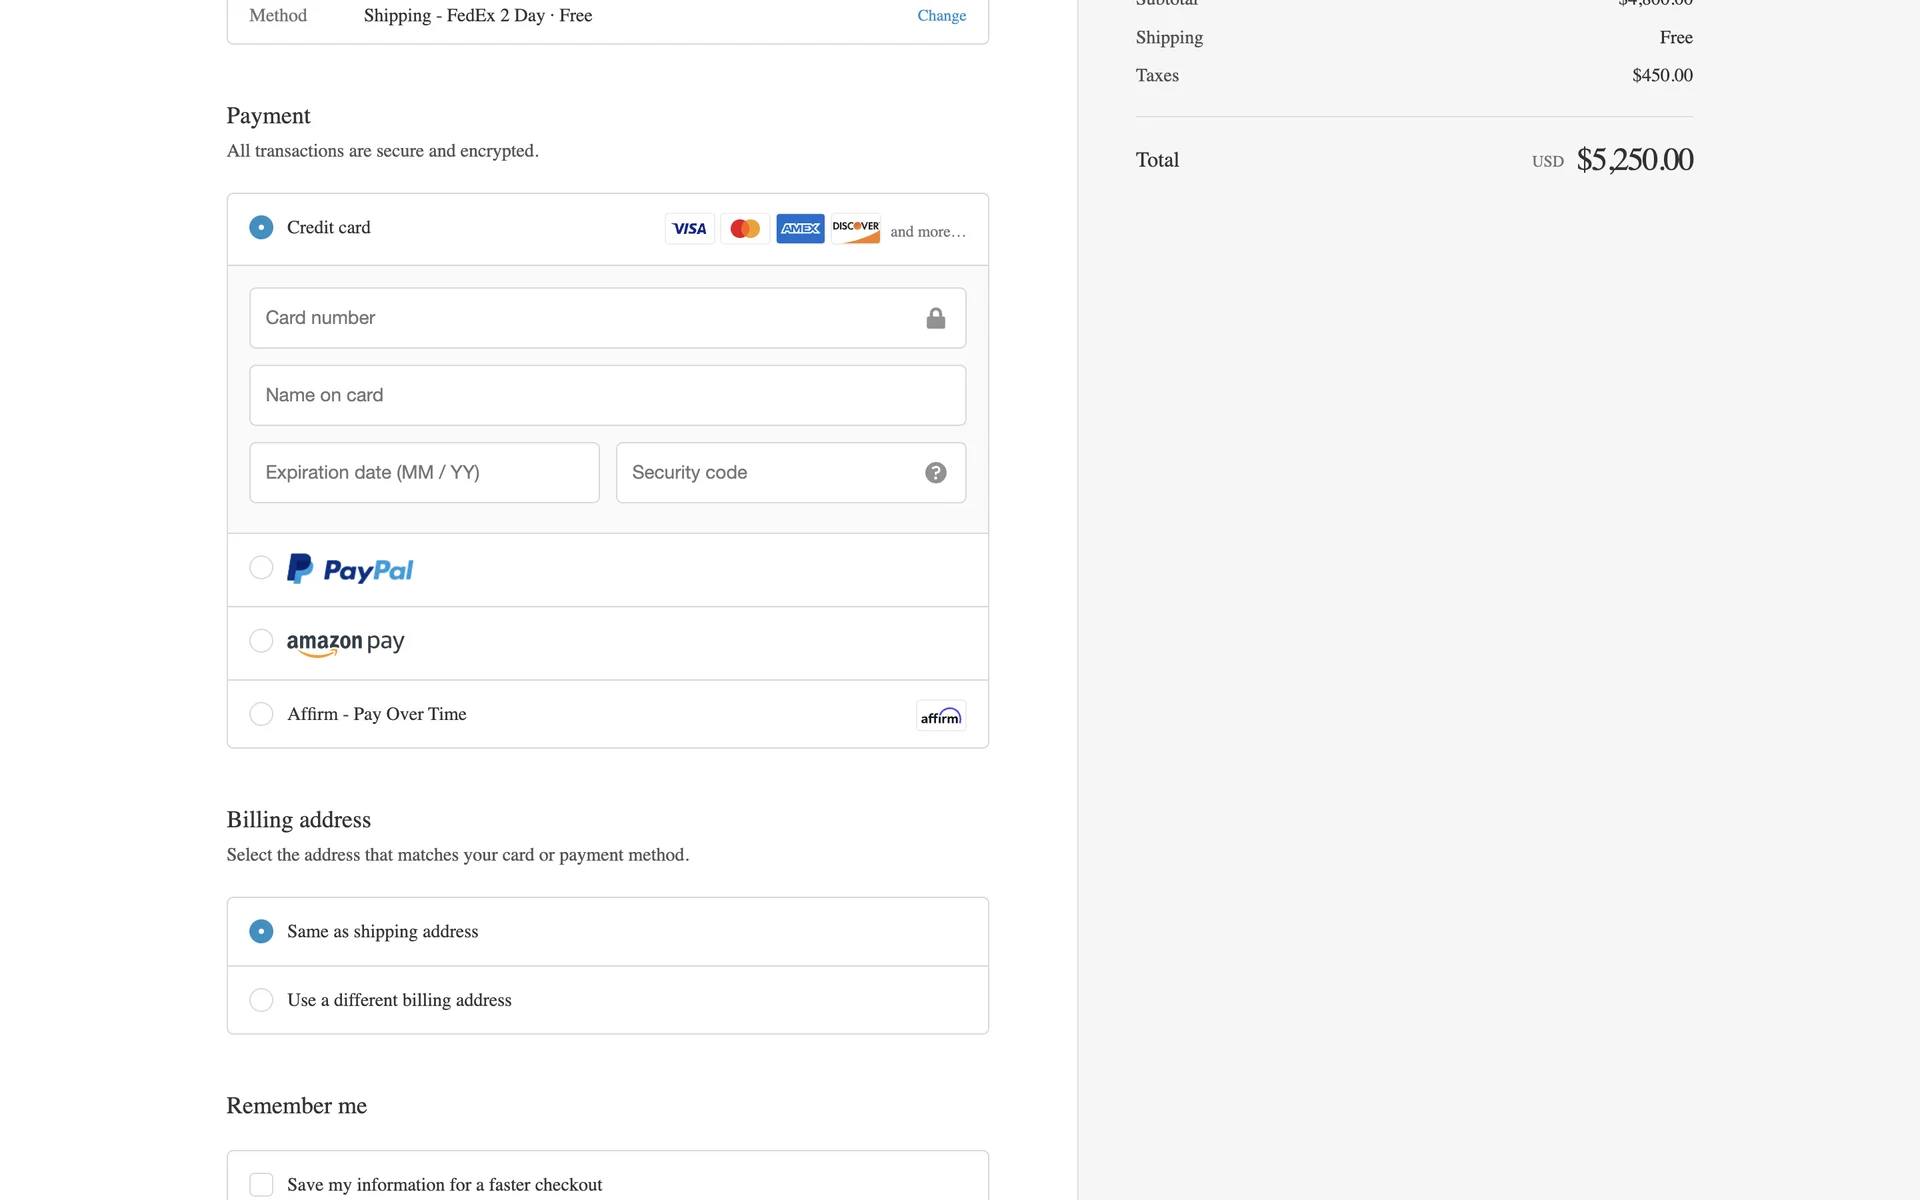The image size is (1920, 1200).
Task: Select the Credit card radio button
Action: pos(261,228)
